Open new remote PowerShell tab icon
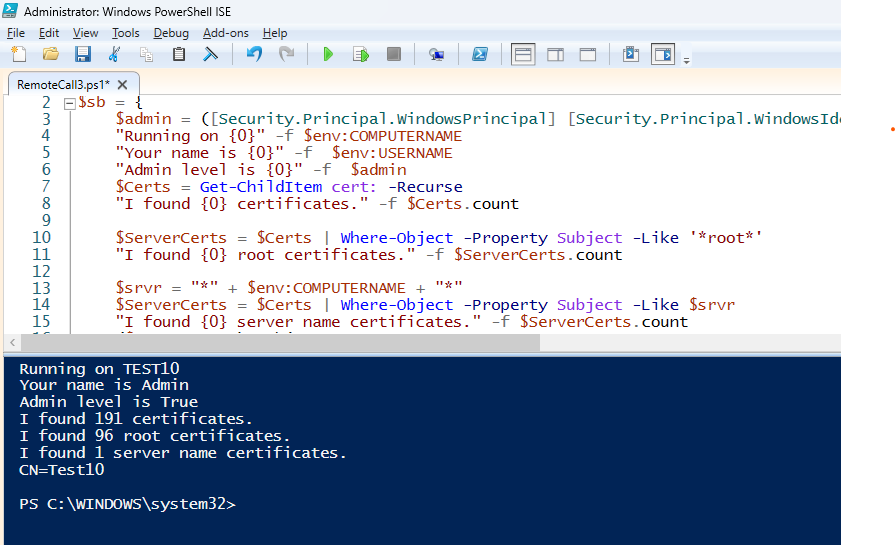 click(437, 54)
